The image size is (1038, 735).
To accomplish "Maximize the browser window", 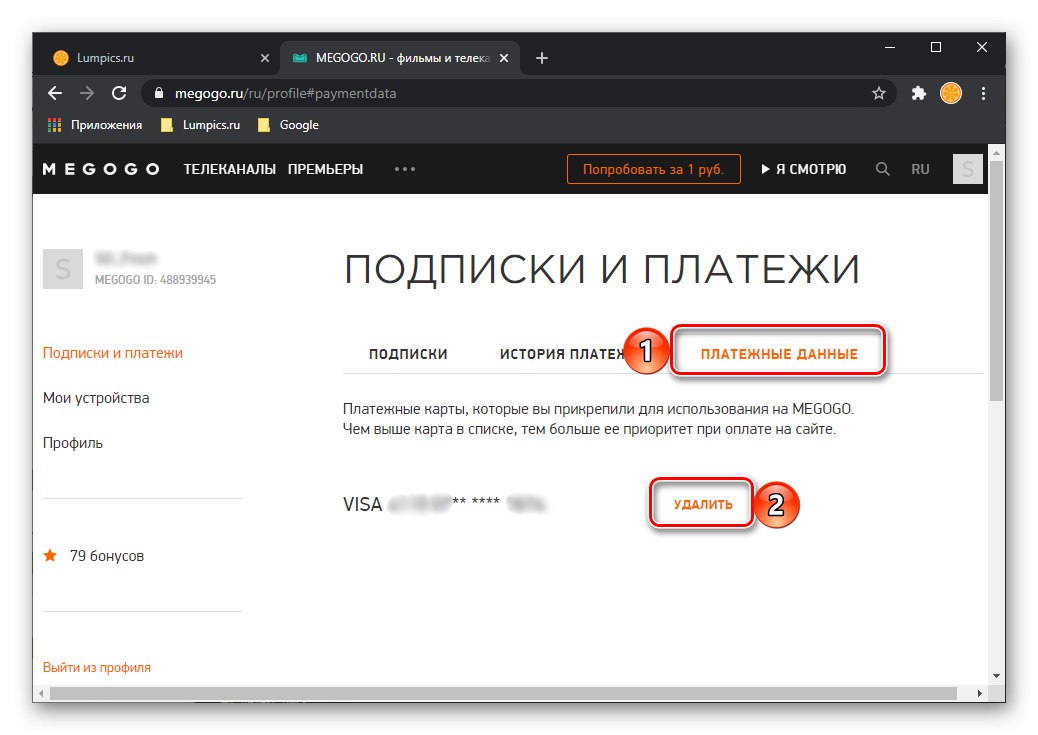I will click(x=935, y=48).
